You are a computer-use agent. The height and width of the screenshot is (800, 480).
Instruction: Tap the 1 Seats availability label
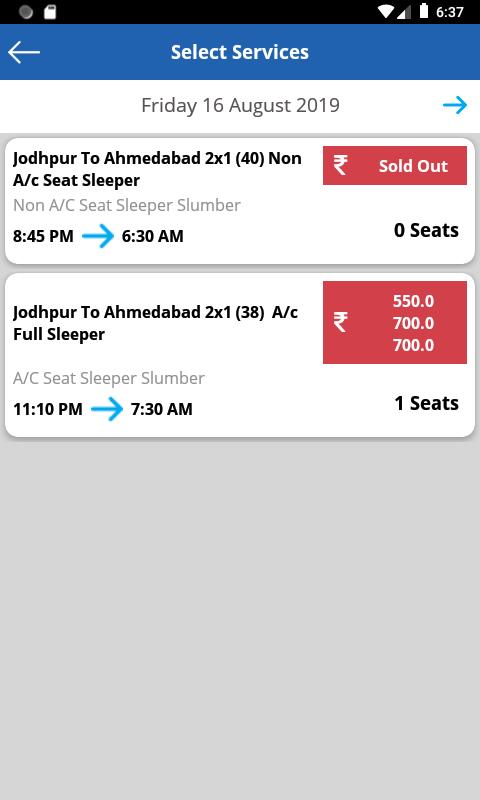426,403
